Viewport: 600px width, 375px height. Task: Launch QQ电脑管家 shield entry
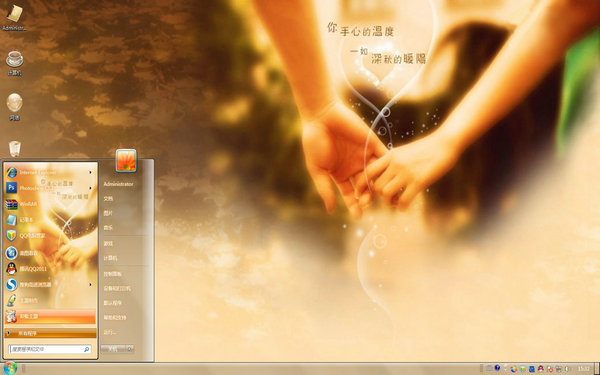point(50,235)
